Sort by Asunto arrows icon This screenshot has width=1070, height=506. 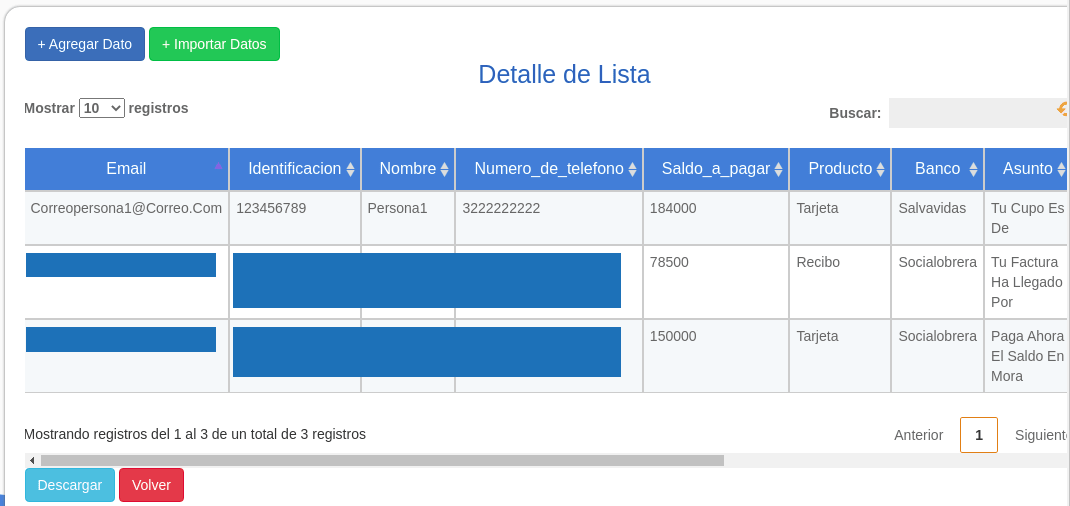click(1060, 169)
